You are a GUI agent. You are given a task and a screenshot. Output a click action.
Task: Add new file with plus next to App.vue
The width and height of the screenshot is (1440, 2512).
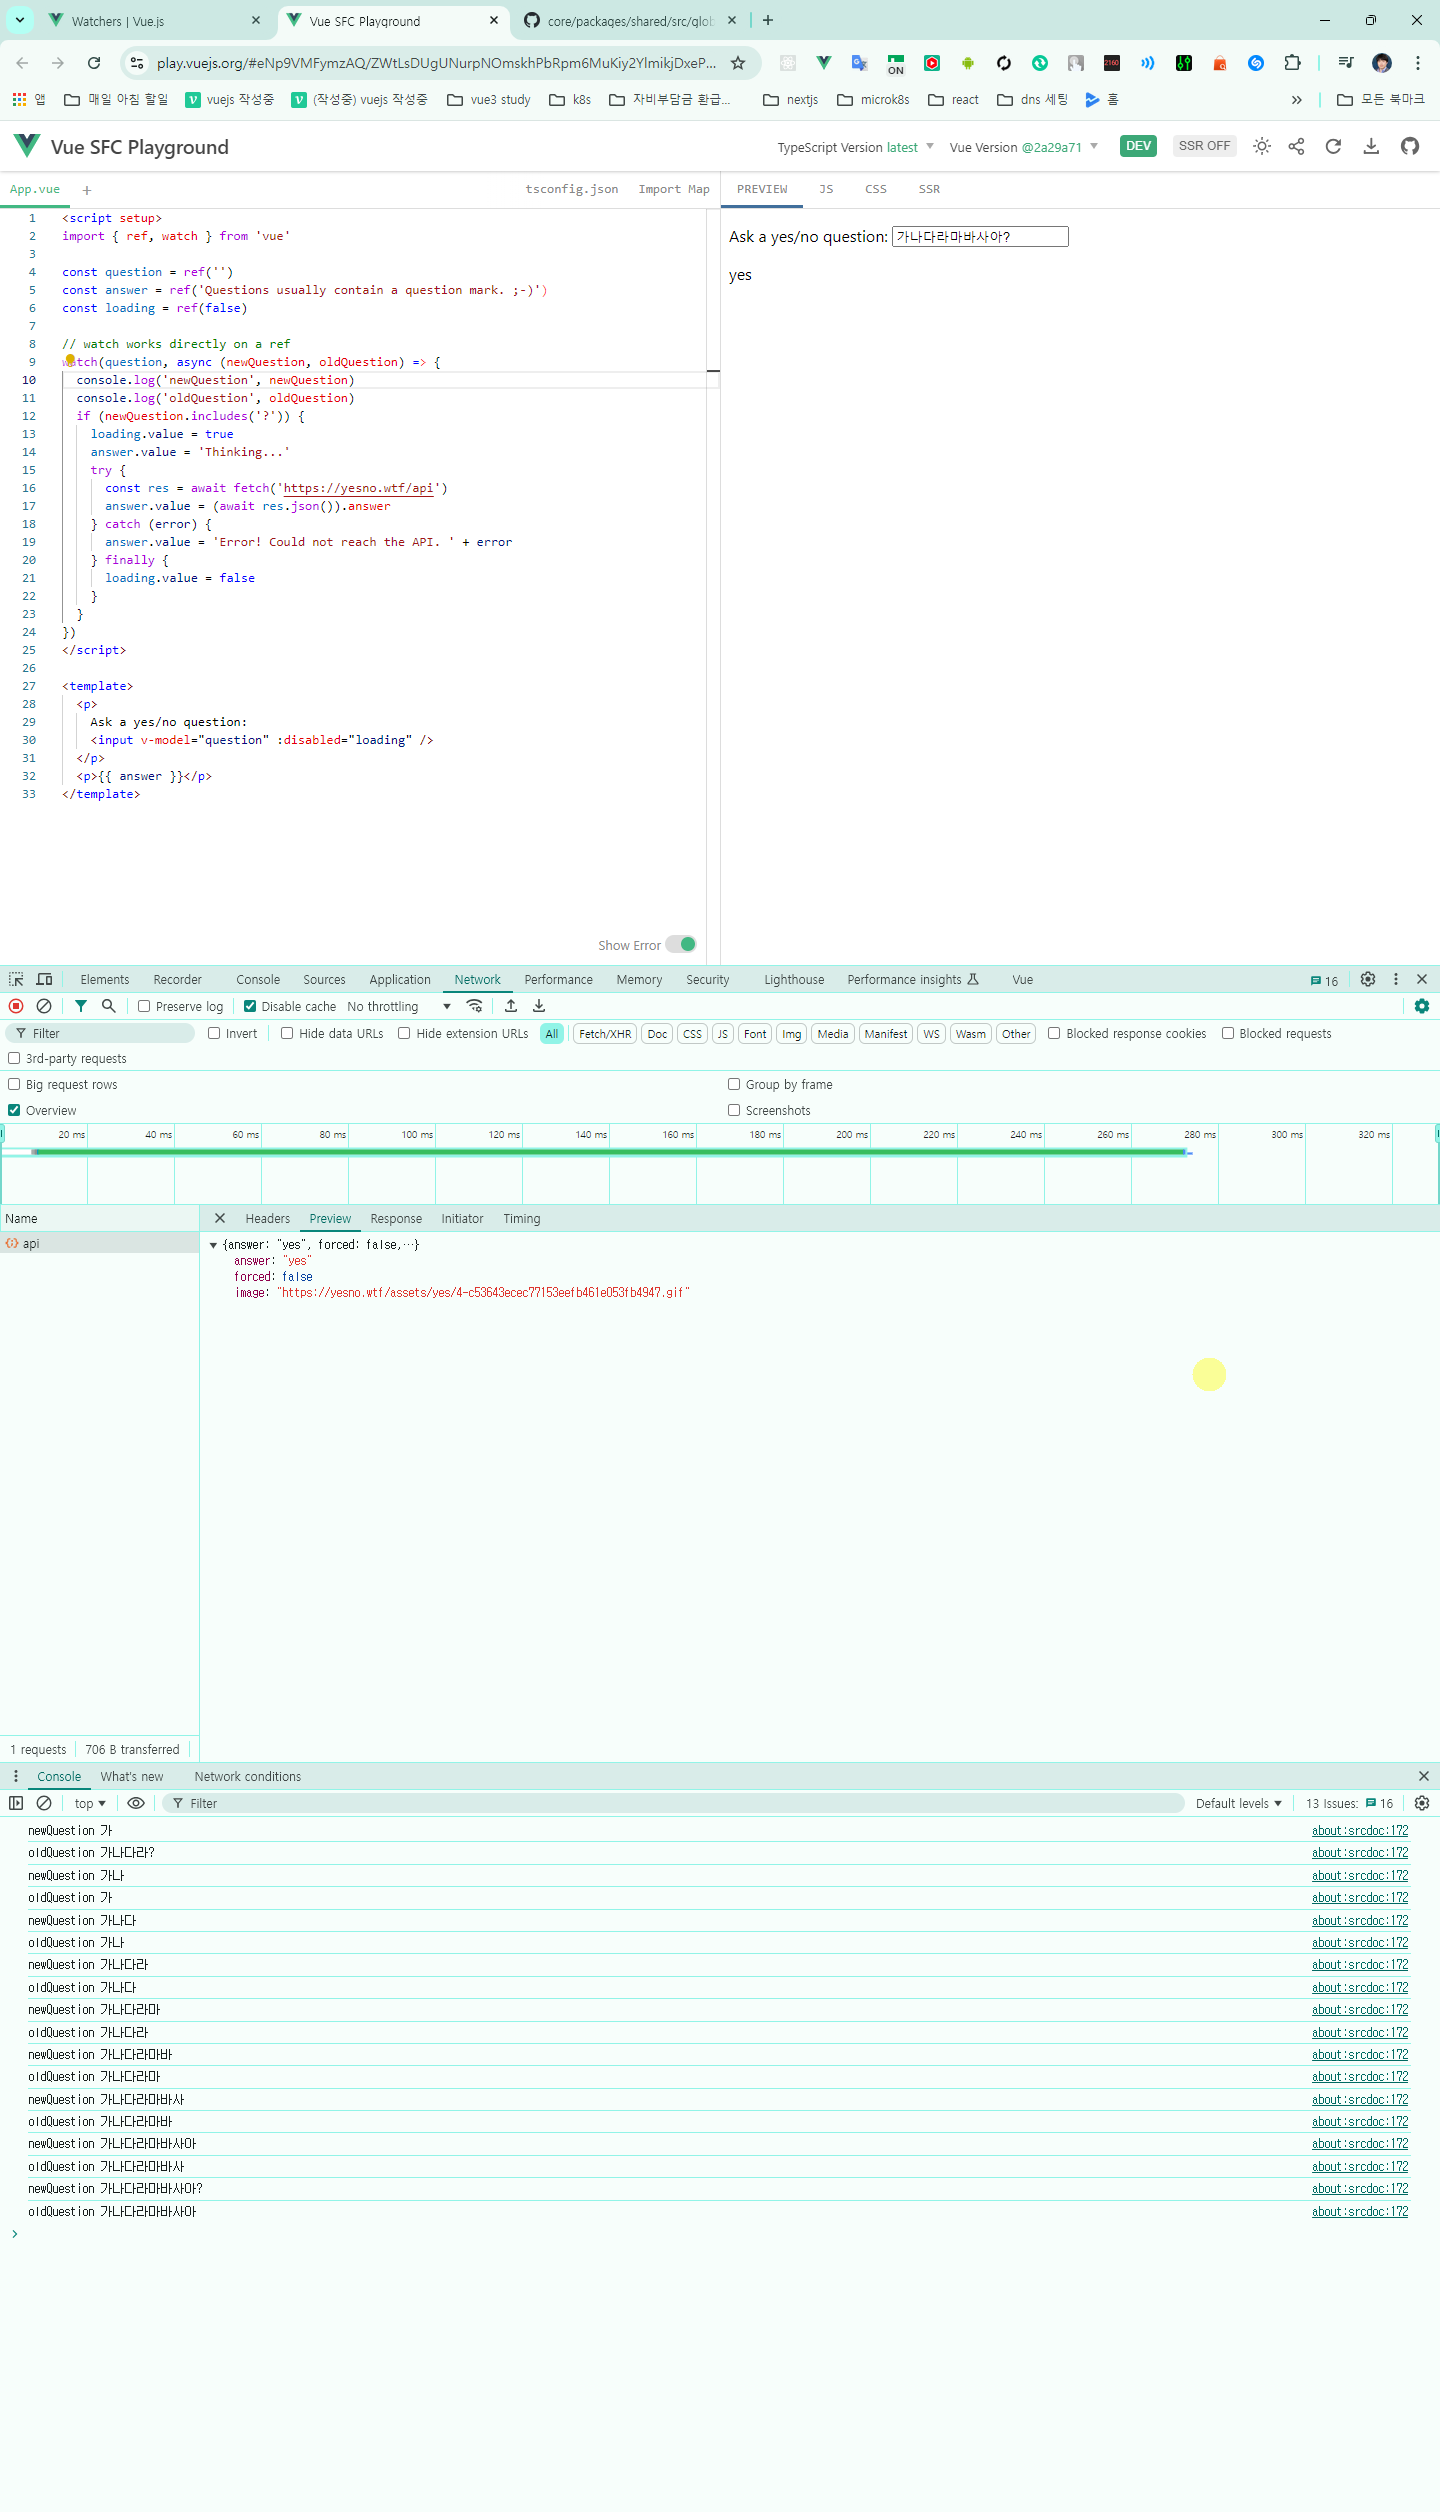tap(87, 190)
